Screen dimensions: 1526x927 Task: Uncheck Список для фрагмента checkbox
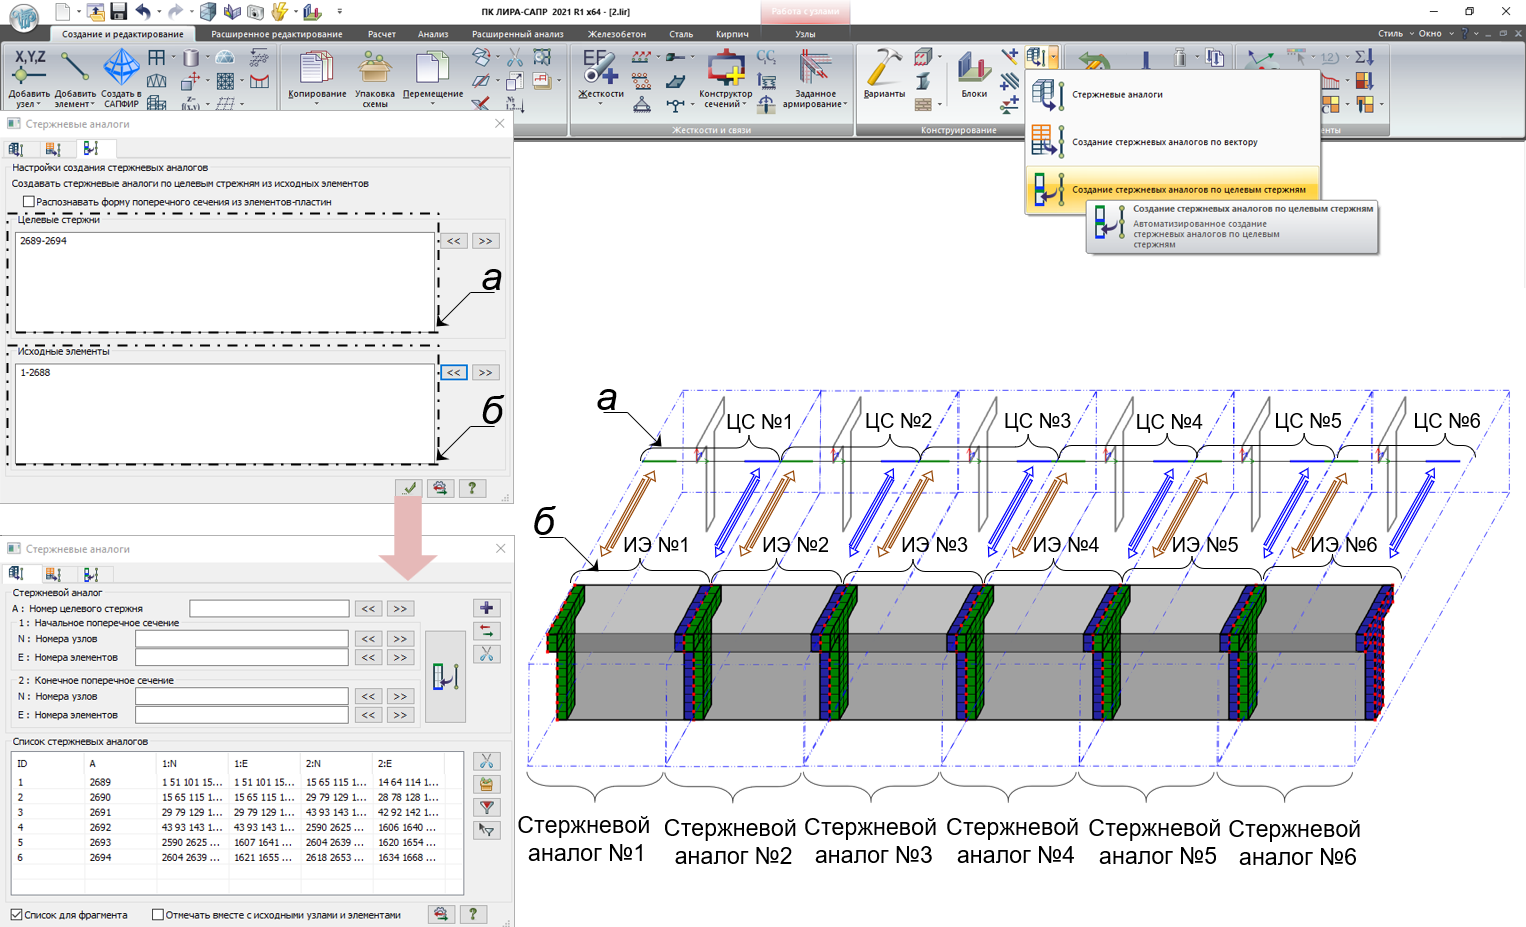click(x=17, y=915)
